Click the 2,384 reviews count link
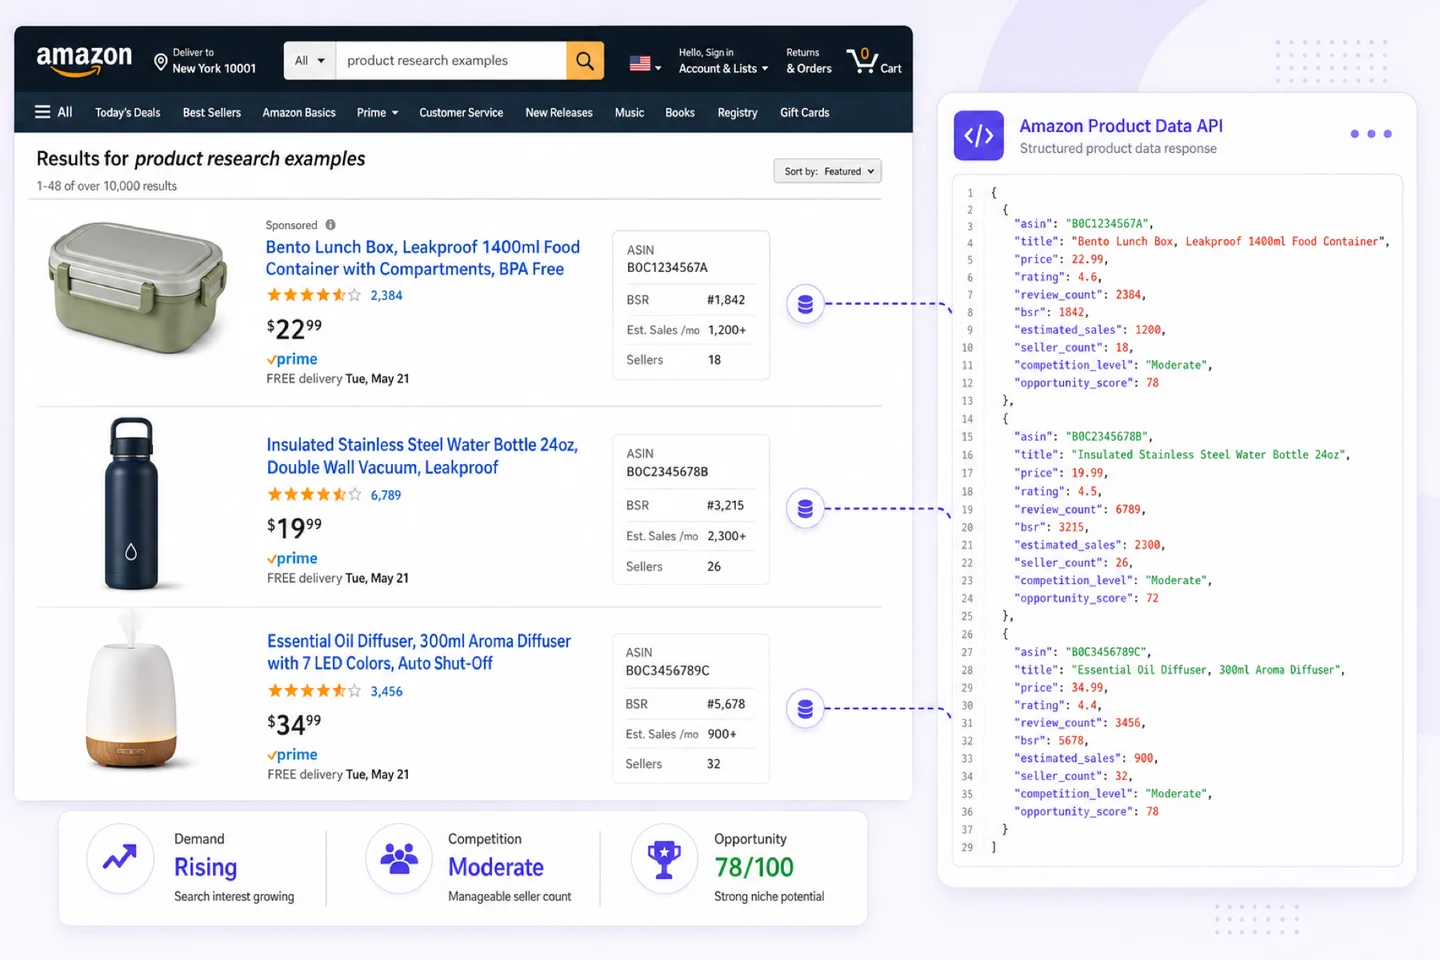 pyautogui.click(x=386, y=295)
